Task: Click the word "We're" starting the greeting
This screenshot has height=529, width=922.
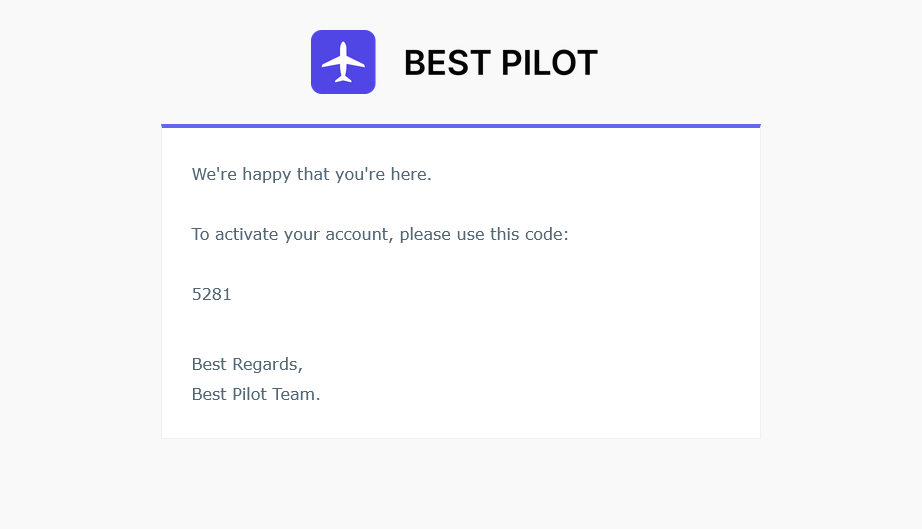Action: 214,175
